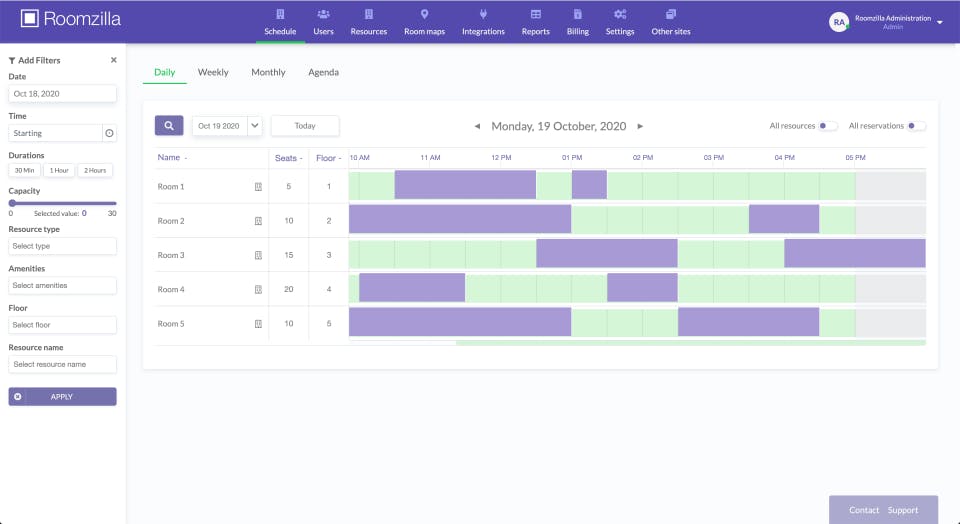Screen dimensions: 960x524
Task: Switch to the Agenda tab
Action: [x=323, y=72]
